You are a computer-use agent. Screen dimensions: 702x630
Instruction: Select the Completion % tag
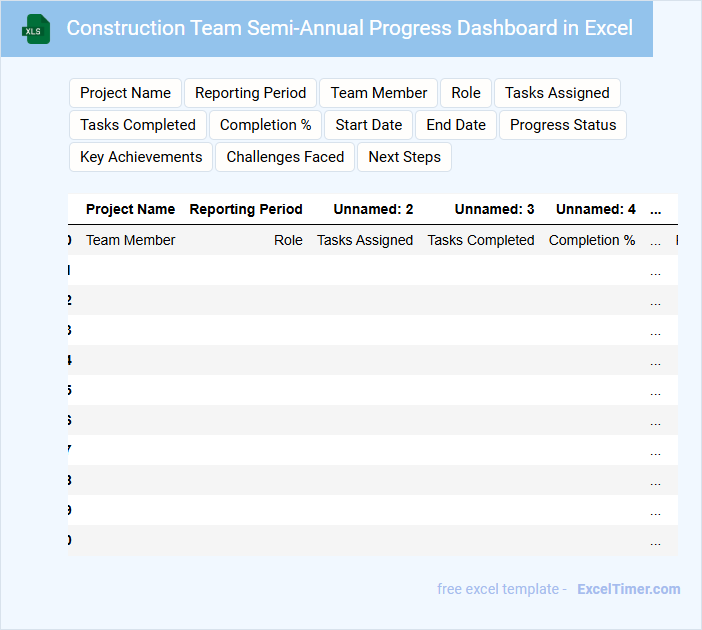tap(265, 125)
